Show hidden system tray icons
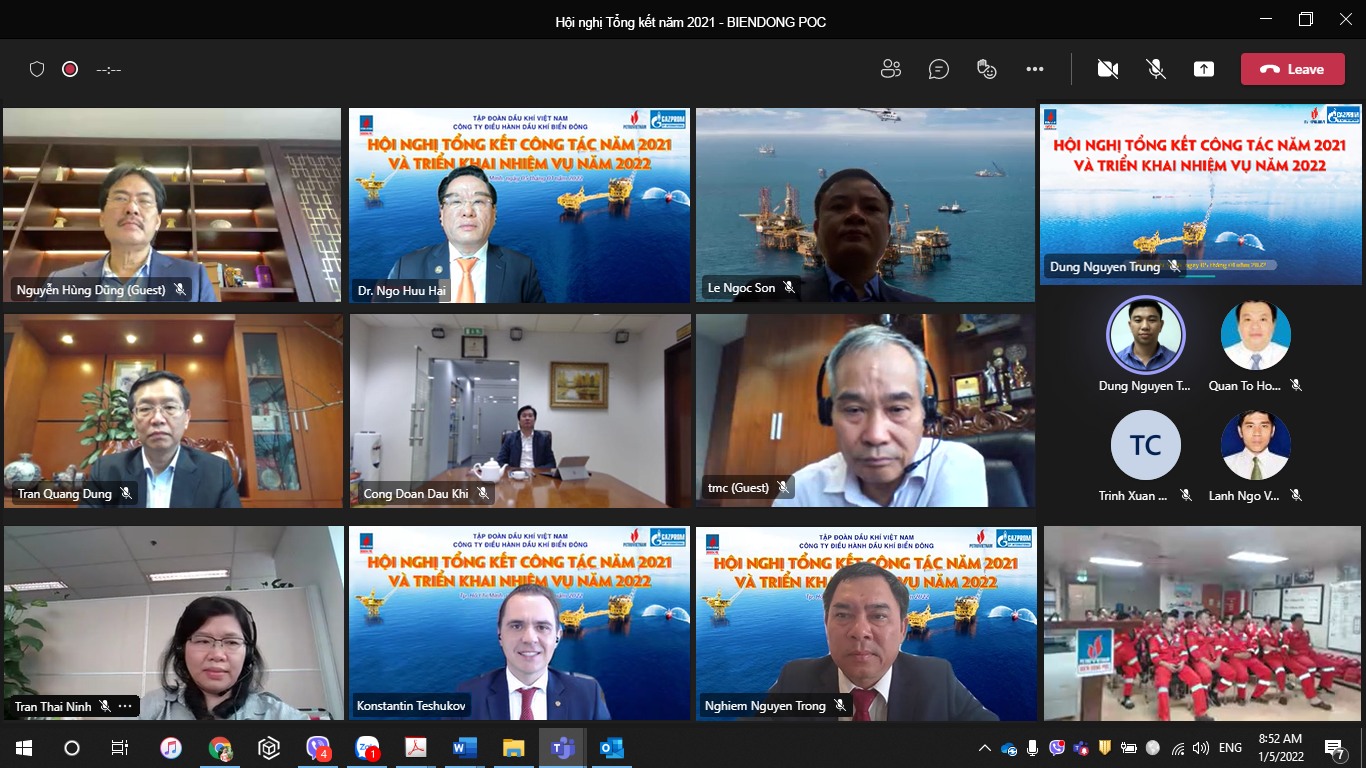1366x768 pixels. point(985,747)
